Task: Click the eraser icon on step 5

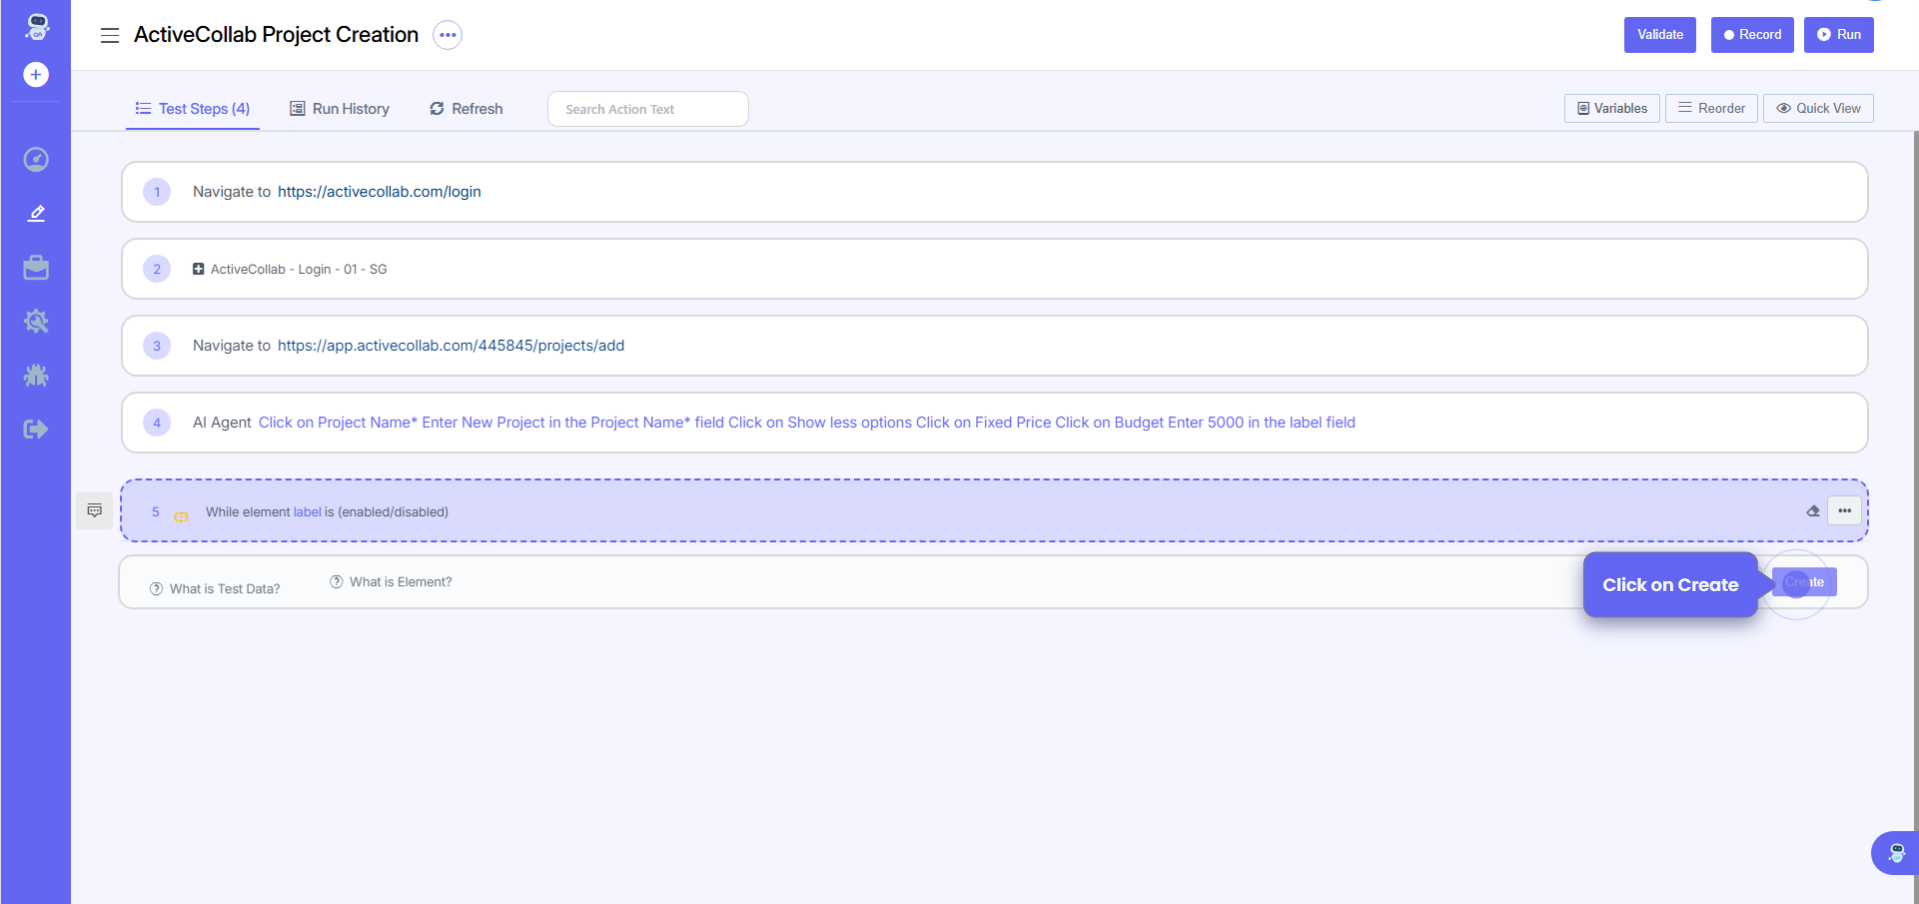Action: [1813, 511]
